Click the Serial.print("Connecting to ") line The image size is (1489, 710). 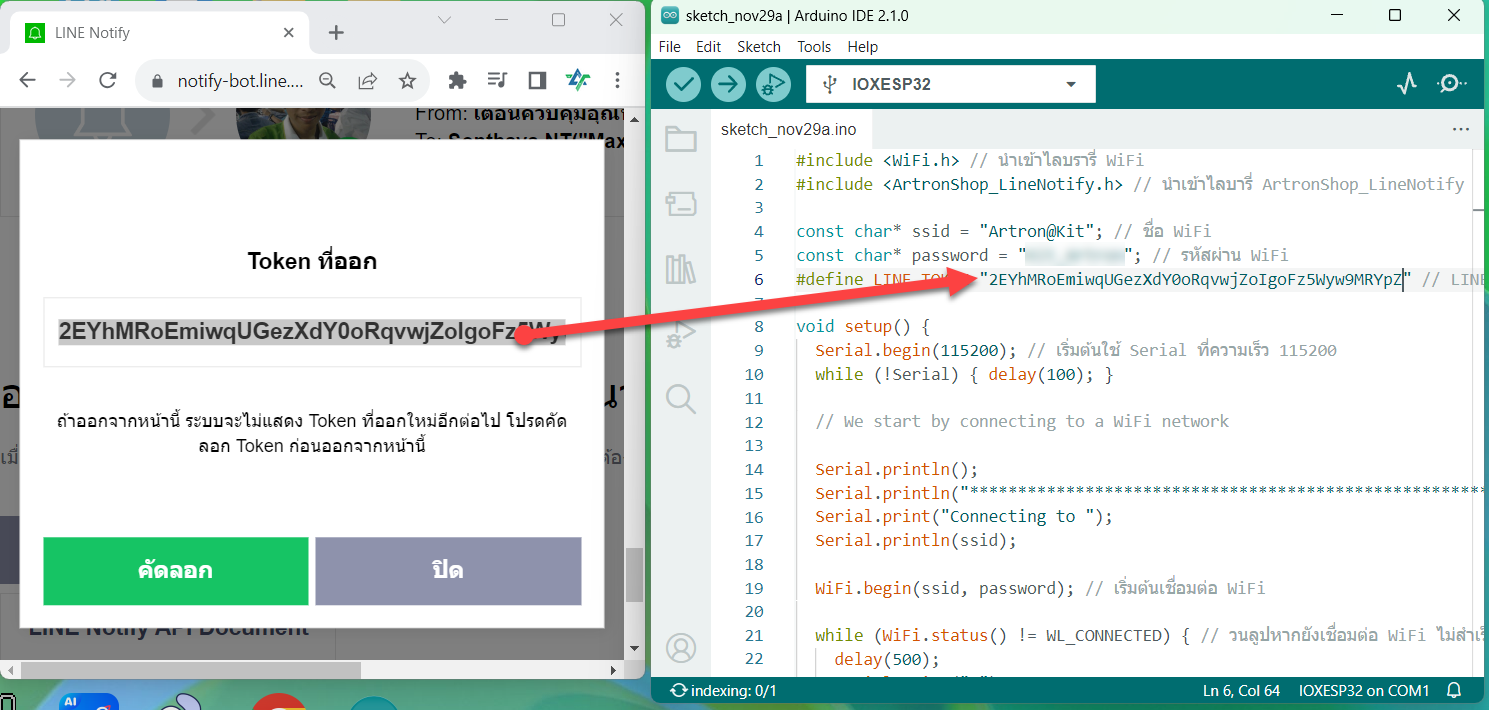tap(963, 517)
